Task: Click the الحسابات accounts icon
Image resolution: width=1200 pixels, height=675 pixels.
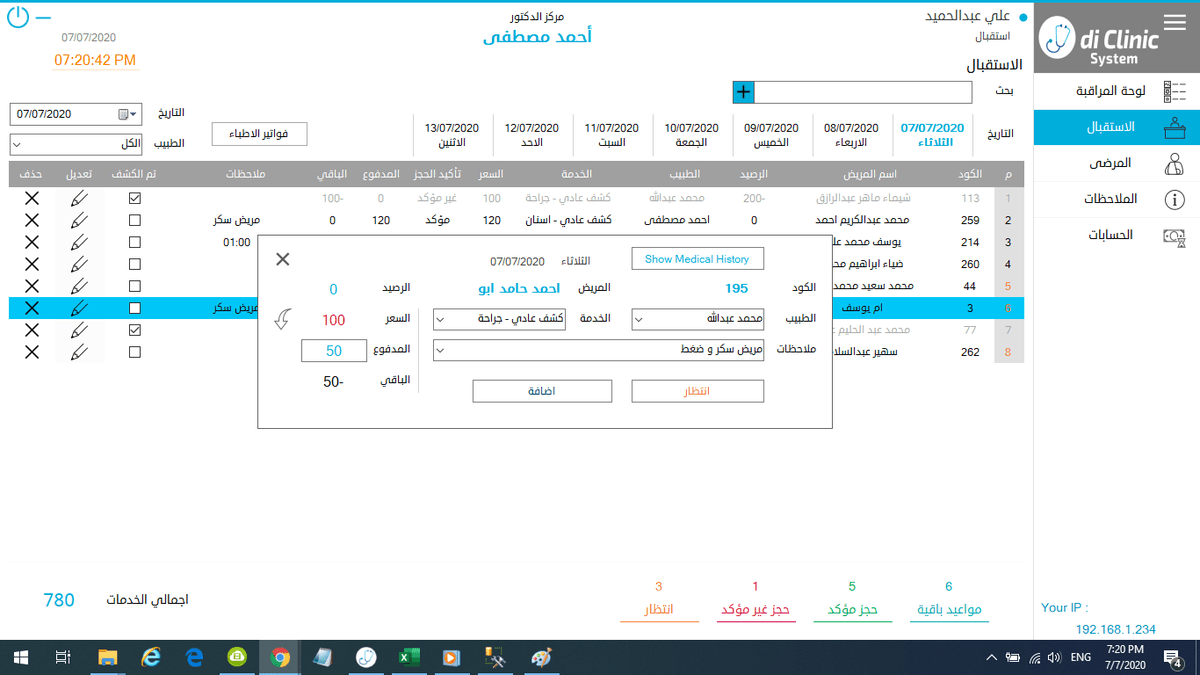Action: (1174, 236)
